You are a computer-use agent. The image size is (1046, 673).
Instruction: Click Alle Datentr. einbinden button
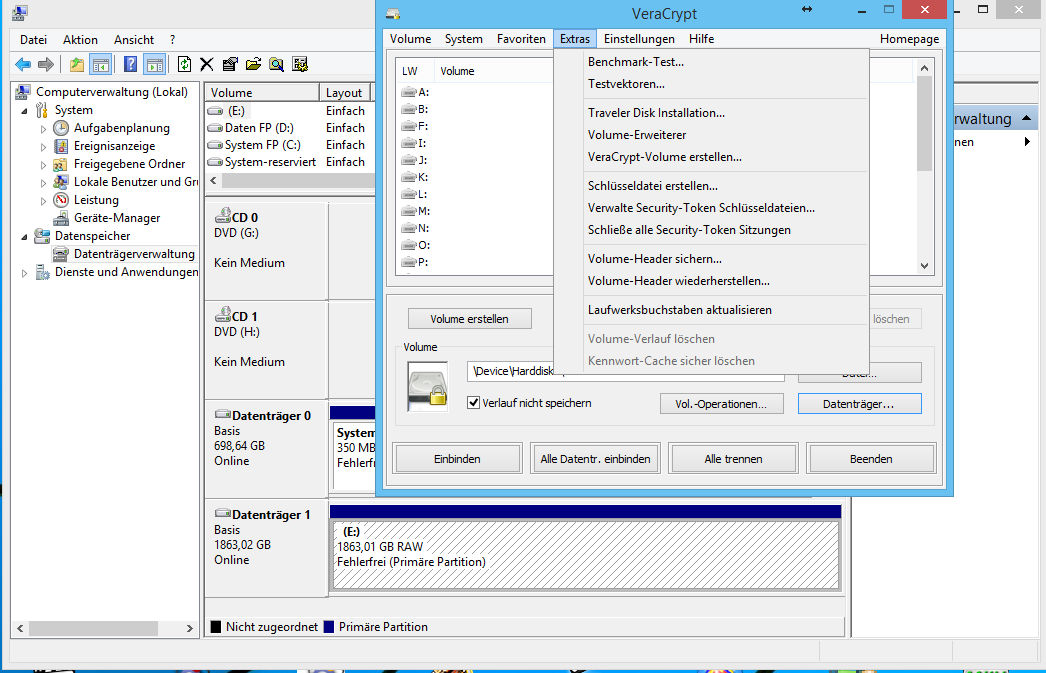[595, 459]
